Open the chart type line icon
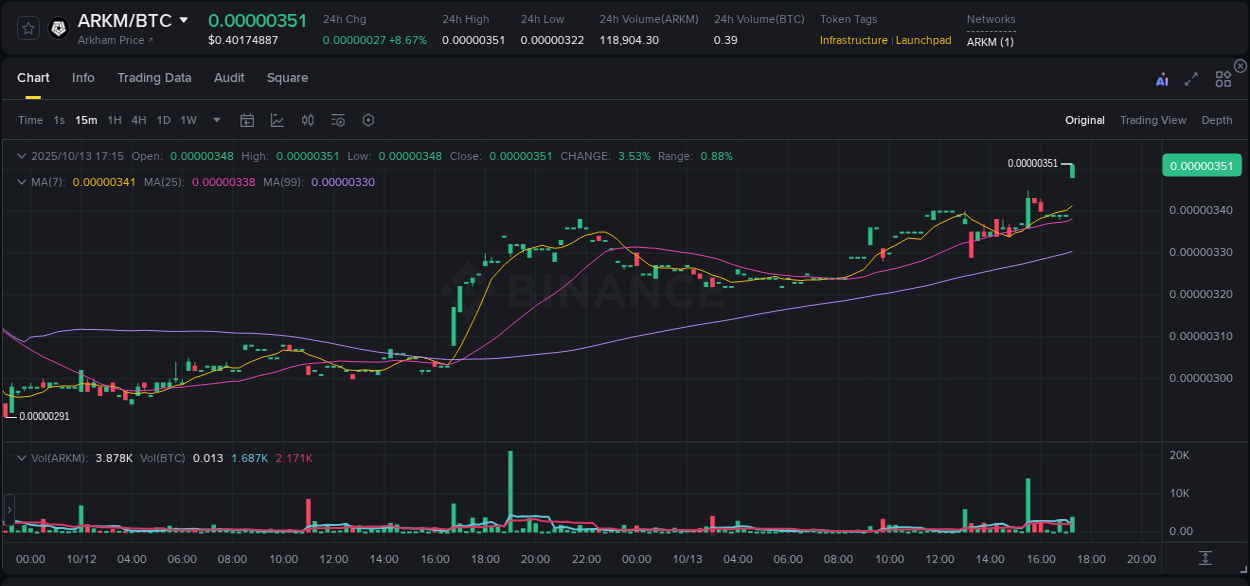This screenshot has height=586, width=1250. pos(277,120)
